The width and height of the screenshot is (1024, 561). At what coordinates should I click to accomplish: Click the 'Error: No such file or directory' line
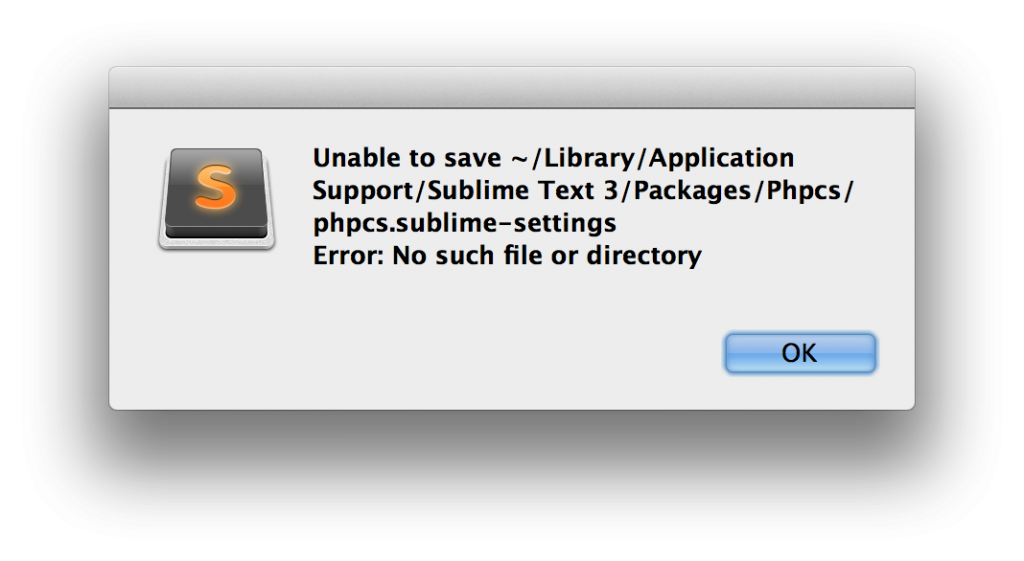click(x=507, y=255)
